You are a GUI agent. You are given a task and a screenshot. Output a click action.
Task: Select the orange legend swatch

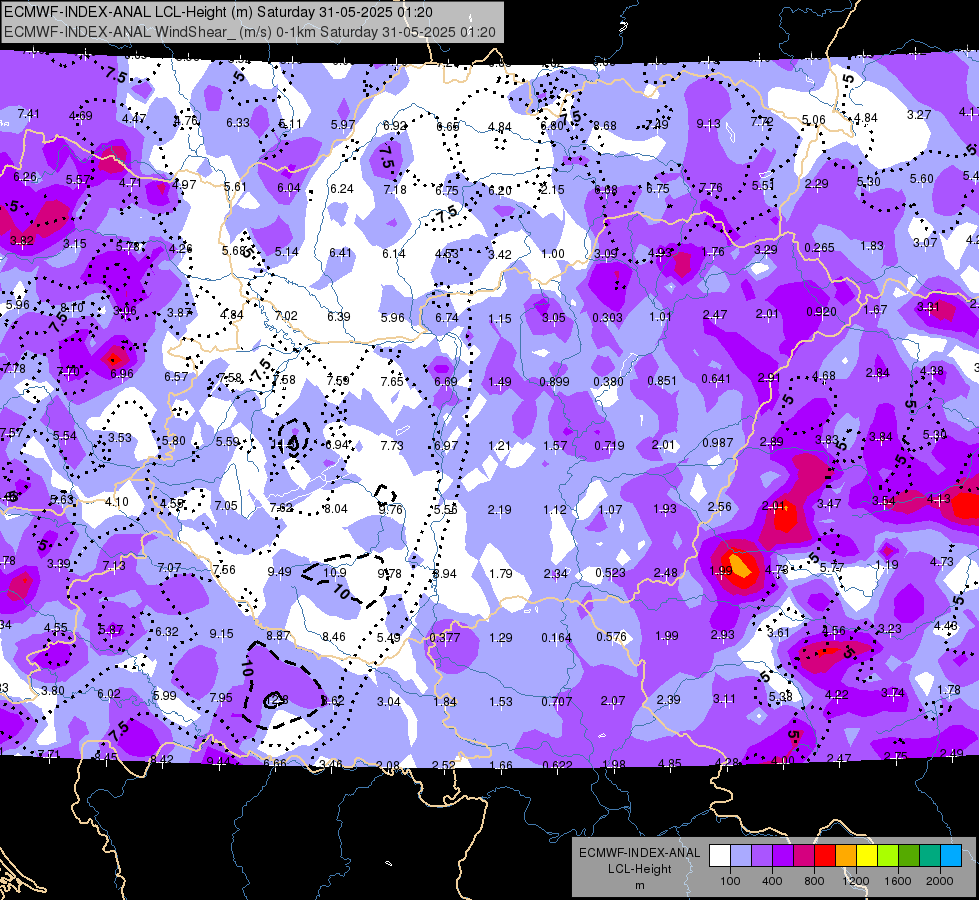click(x=846, y=856)
